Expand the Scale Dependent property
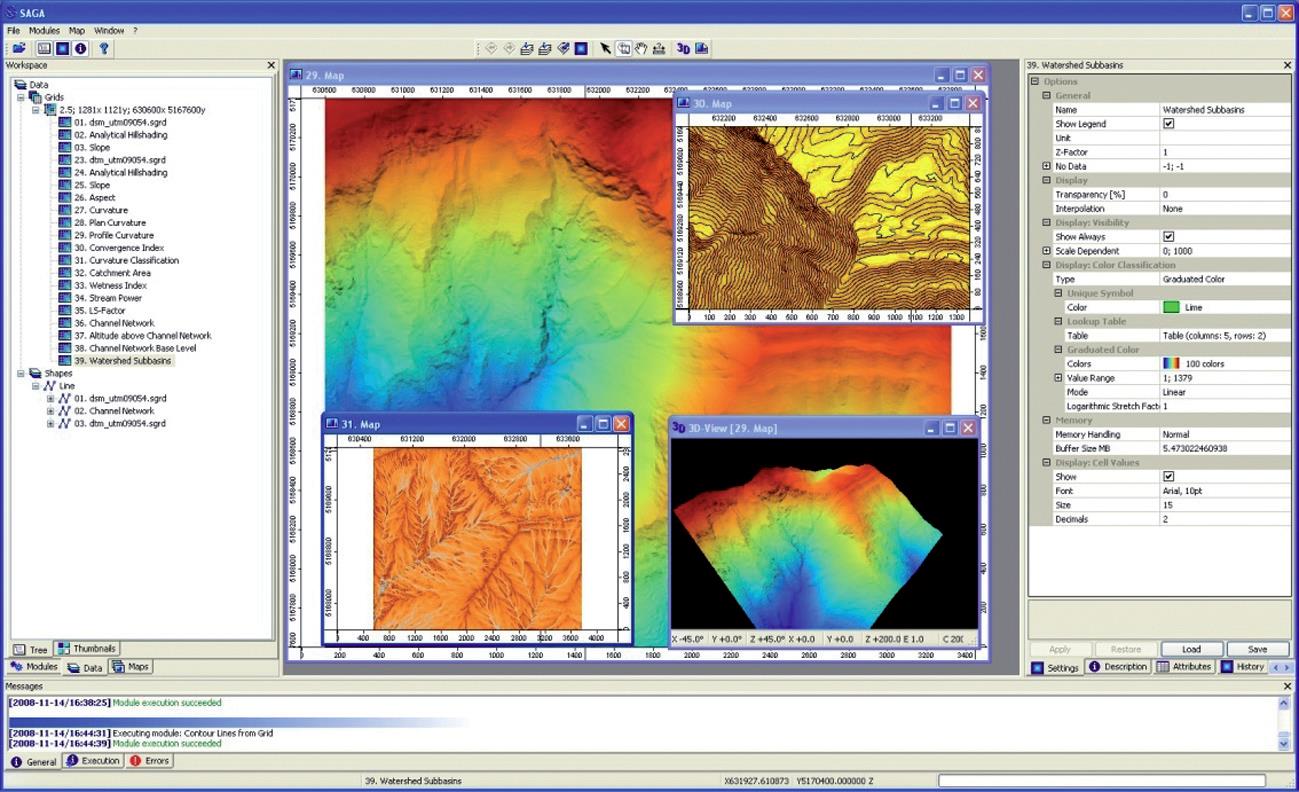Viewport: 1299px width, 792px height. (x=1047, y=251)
